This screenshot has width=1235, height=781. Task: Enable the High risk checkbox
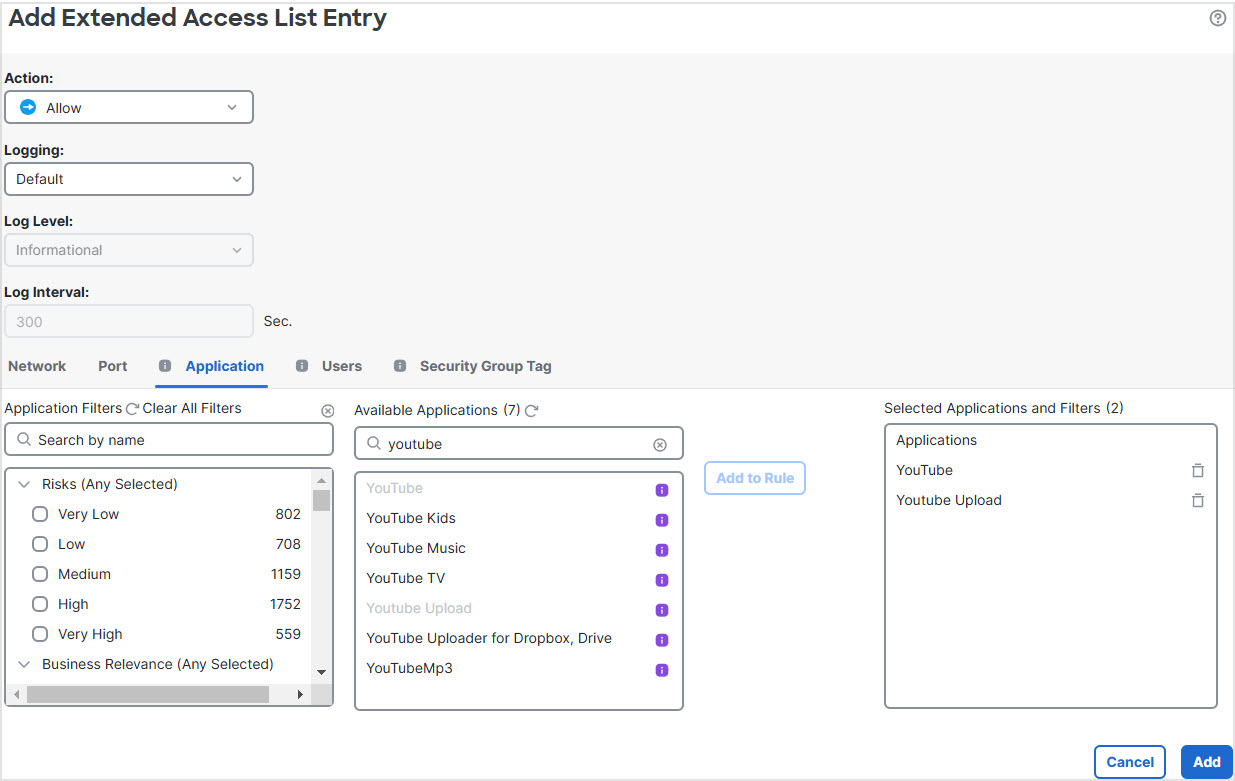tap(39, 604)
